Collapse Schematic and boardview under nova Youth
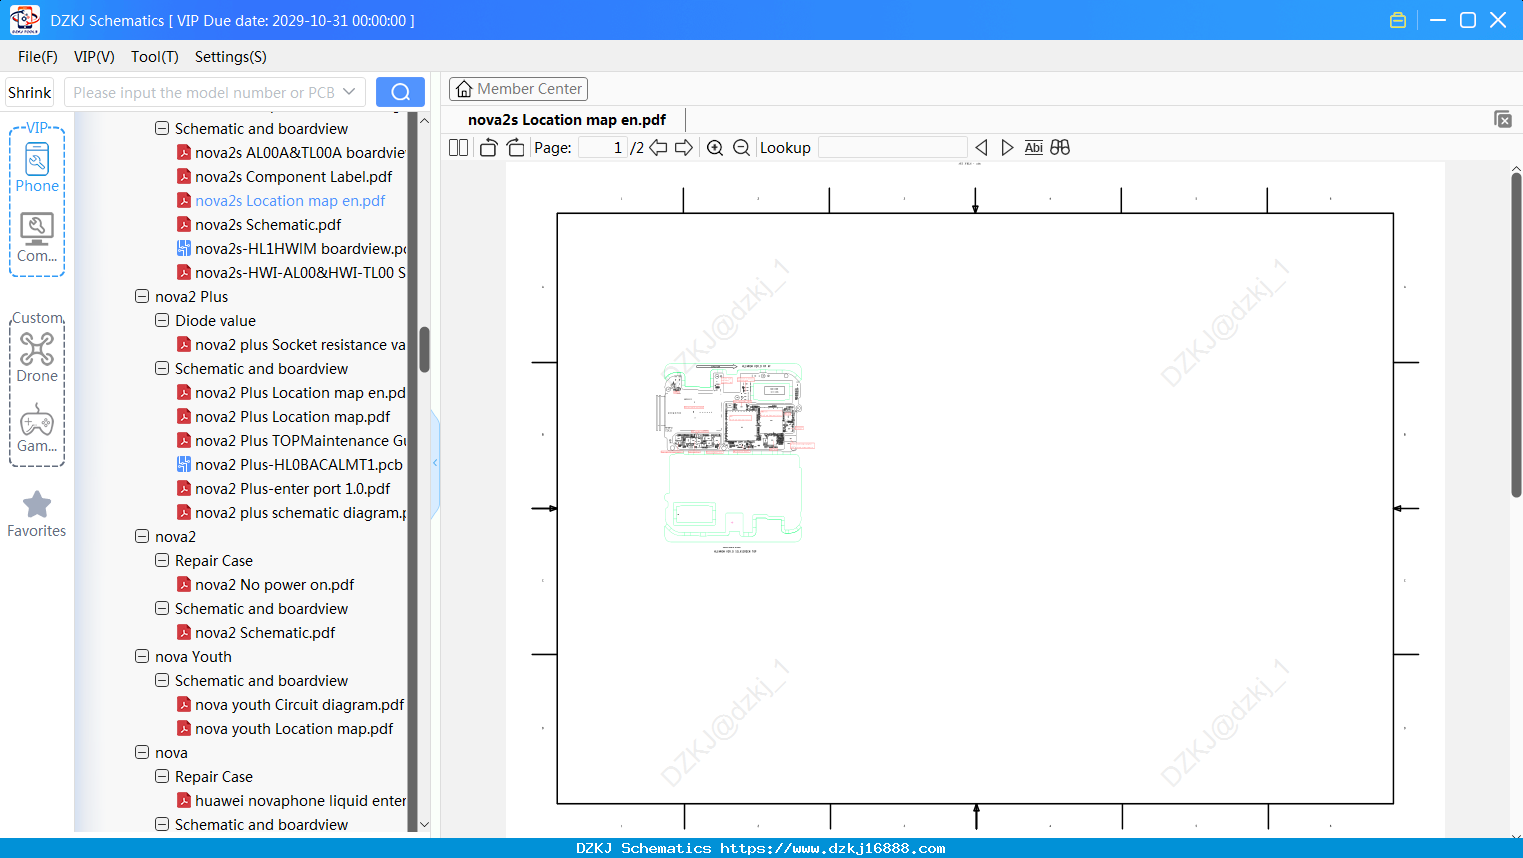The width and height of the screenshot is (1523, 858). click(162, 681)
